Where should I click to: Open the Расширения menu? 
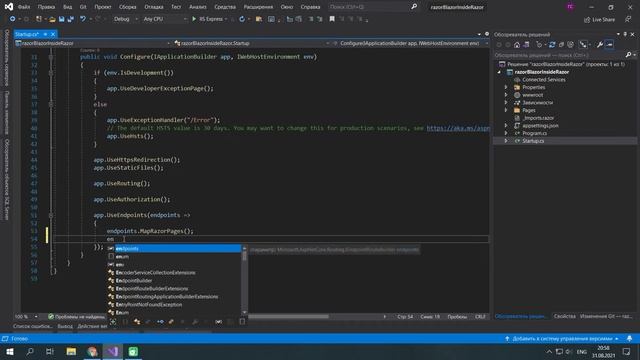point(258,7)
